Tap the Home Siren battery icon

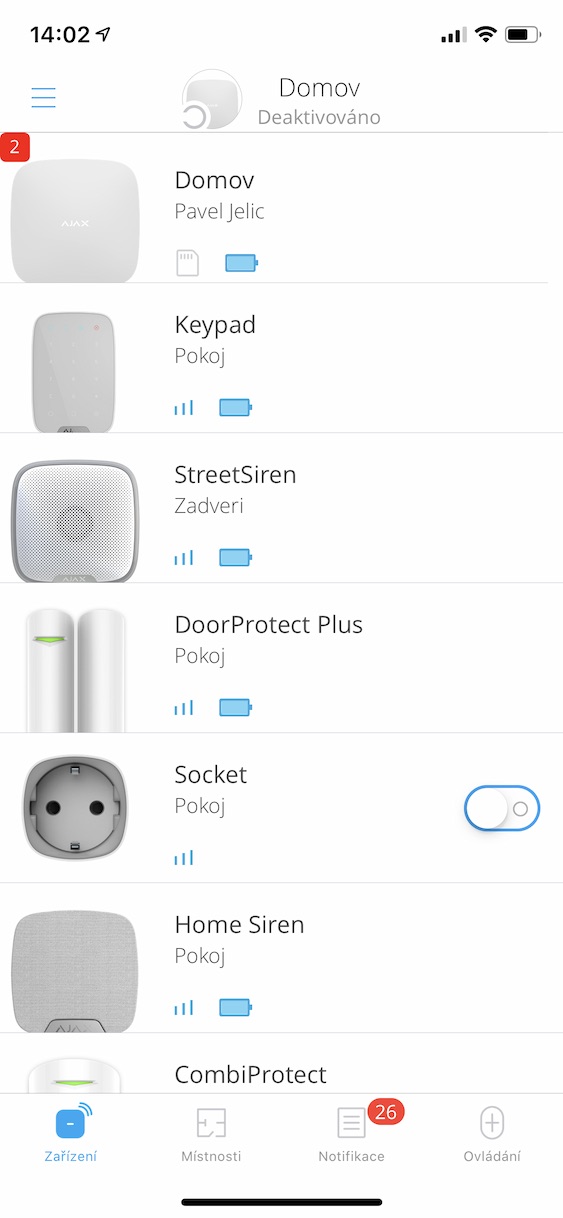[236, 1007]
